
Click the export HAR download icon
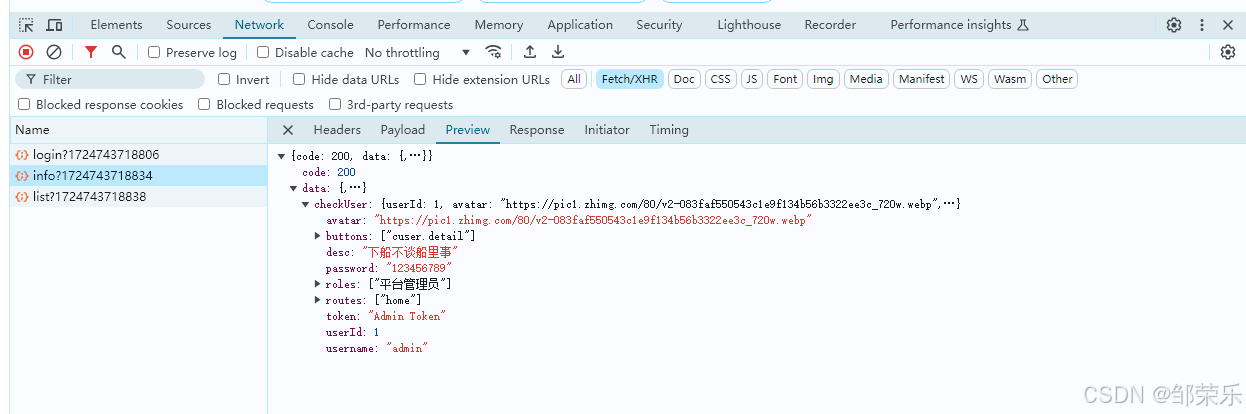[x=558, y=52]
